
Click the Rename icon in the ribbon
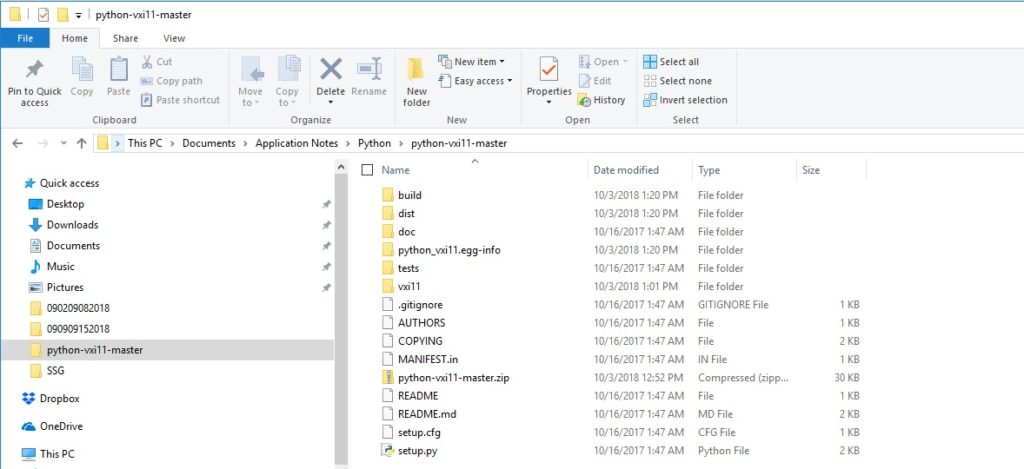tap(369, 70)
